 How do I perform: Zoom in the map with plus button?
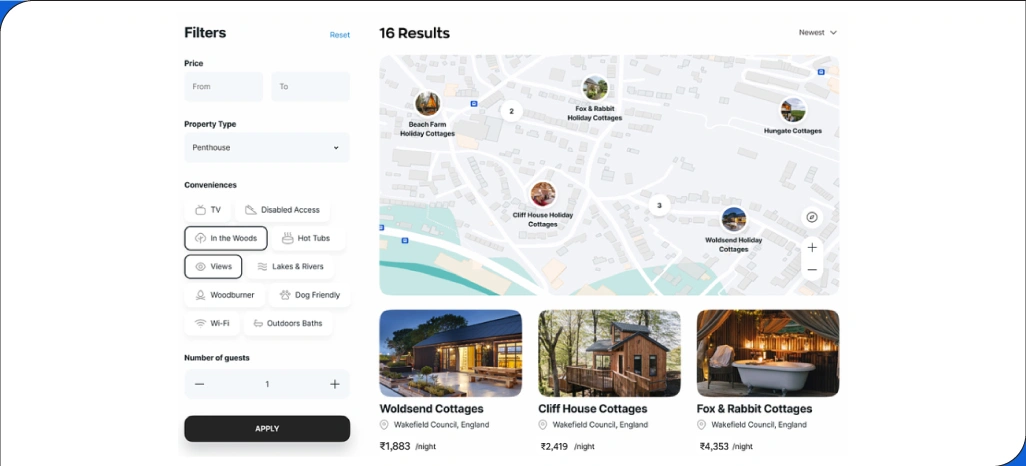(x=812, y=247)
